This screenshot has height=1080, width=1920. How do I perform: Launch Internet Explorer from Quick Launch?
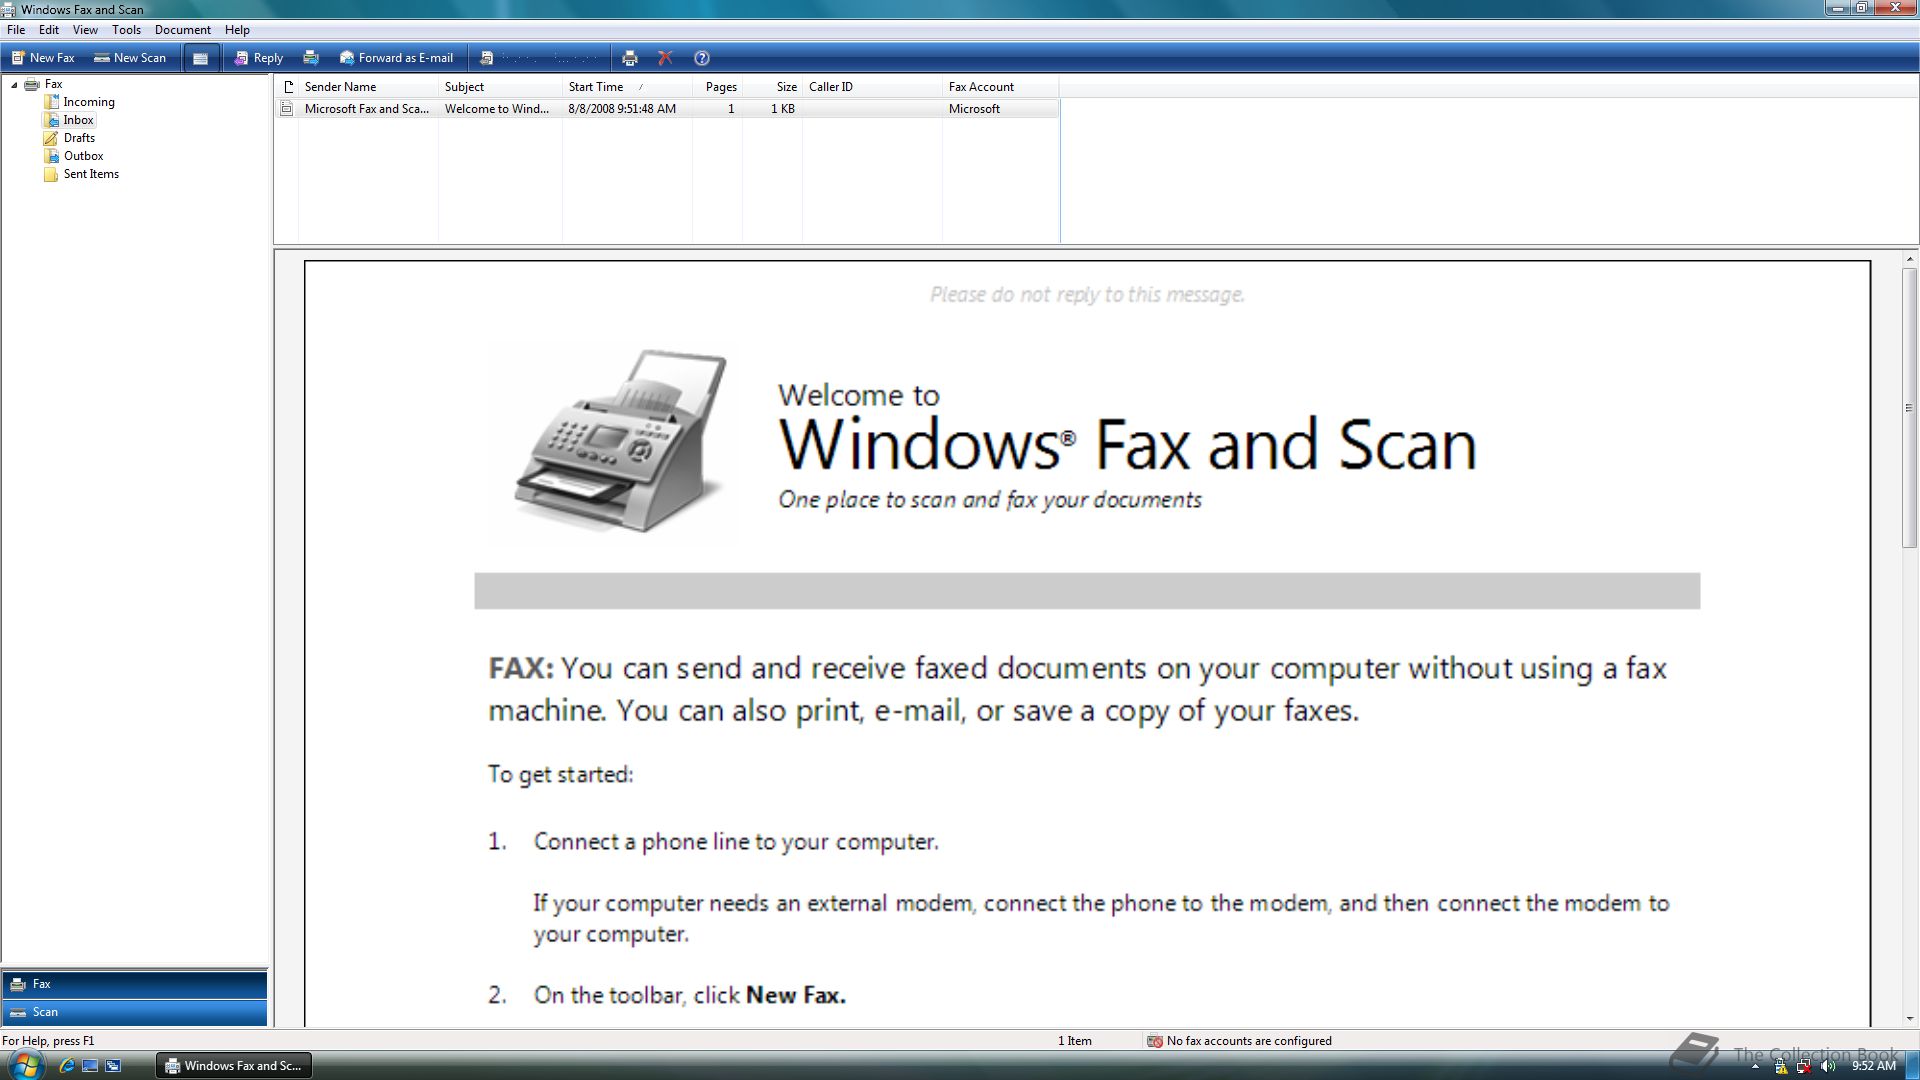pos(67,1066)
